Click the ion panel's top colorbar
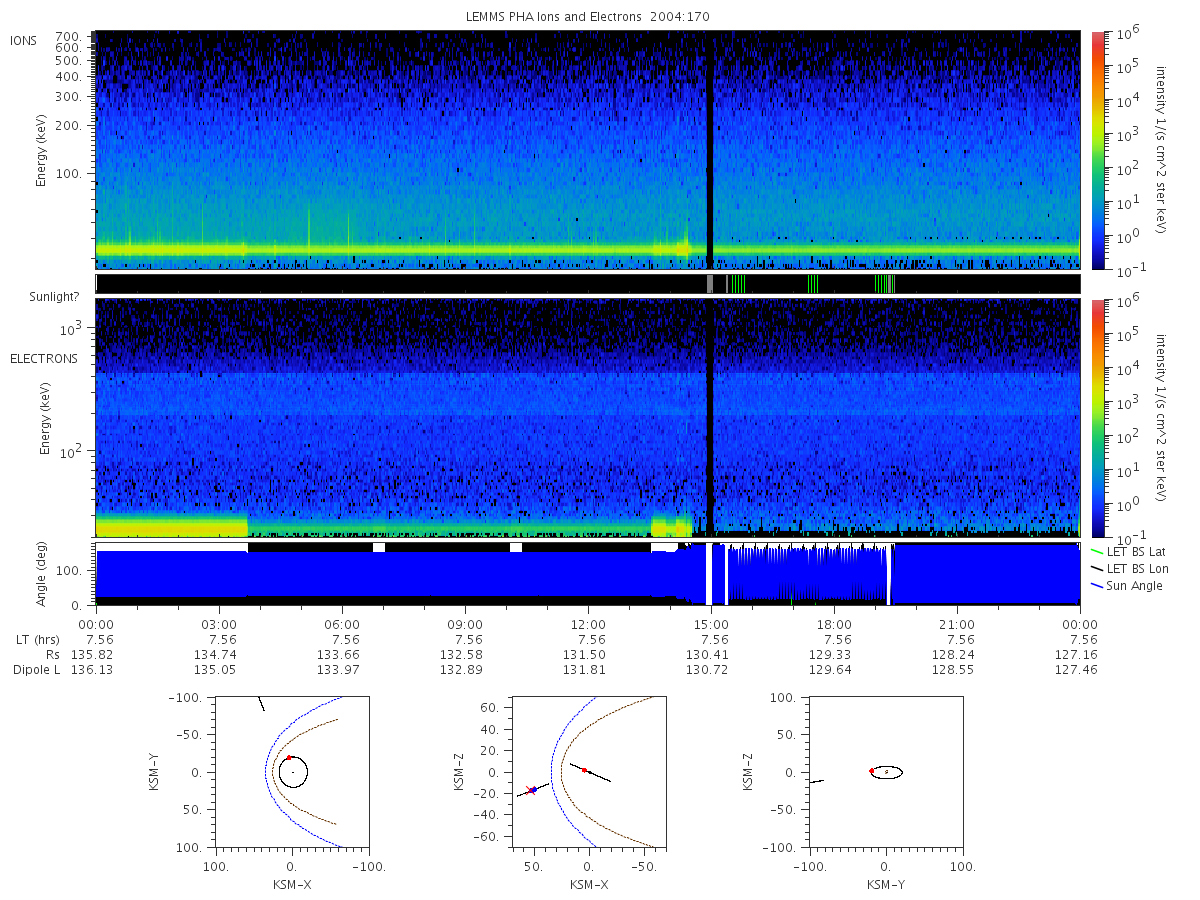1200x900 pixels. coord(1097,150)
